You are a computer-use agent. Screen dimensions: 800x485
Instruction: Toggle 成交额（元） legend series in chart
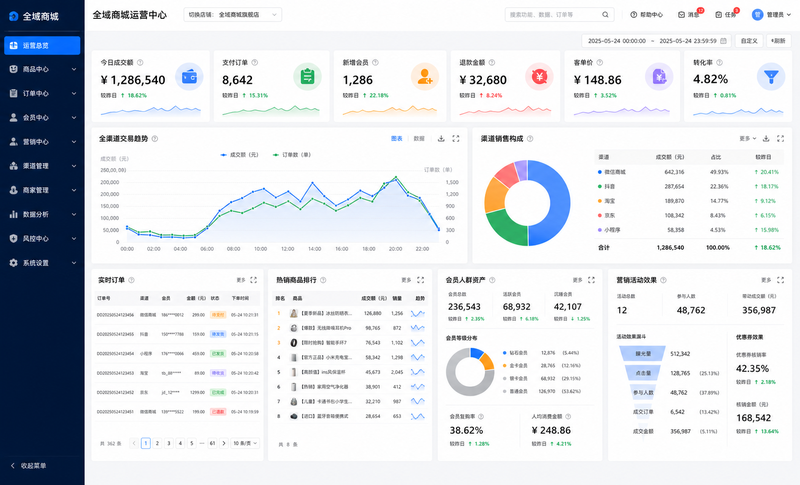pyautogui.click(x=239, y=155)
